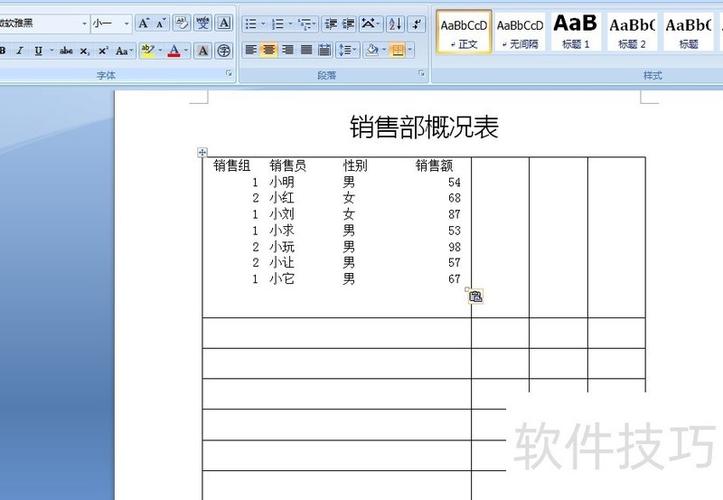
Task: Click the 性别 header text
Action: point(355,165)
